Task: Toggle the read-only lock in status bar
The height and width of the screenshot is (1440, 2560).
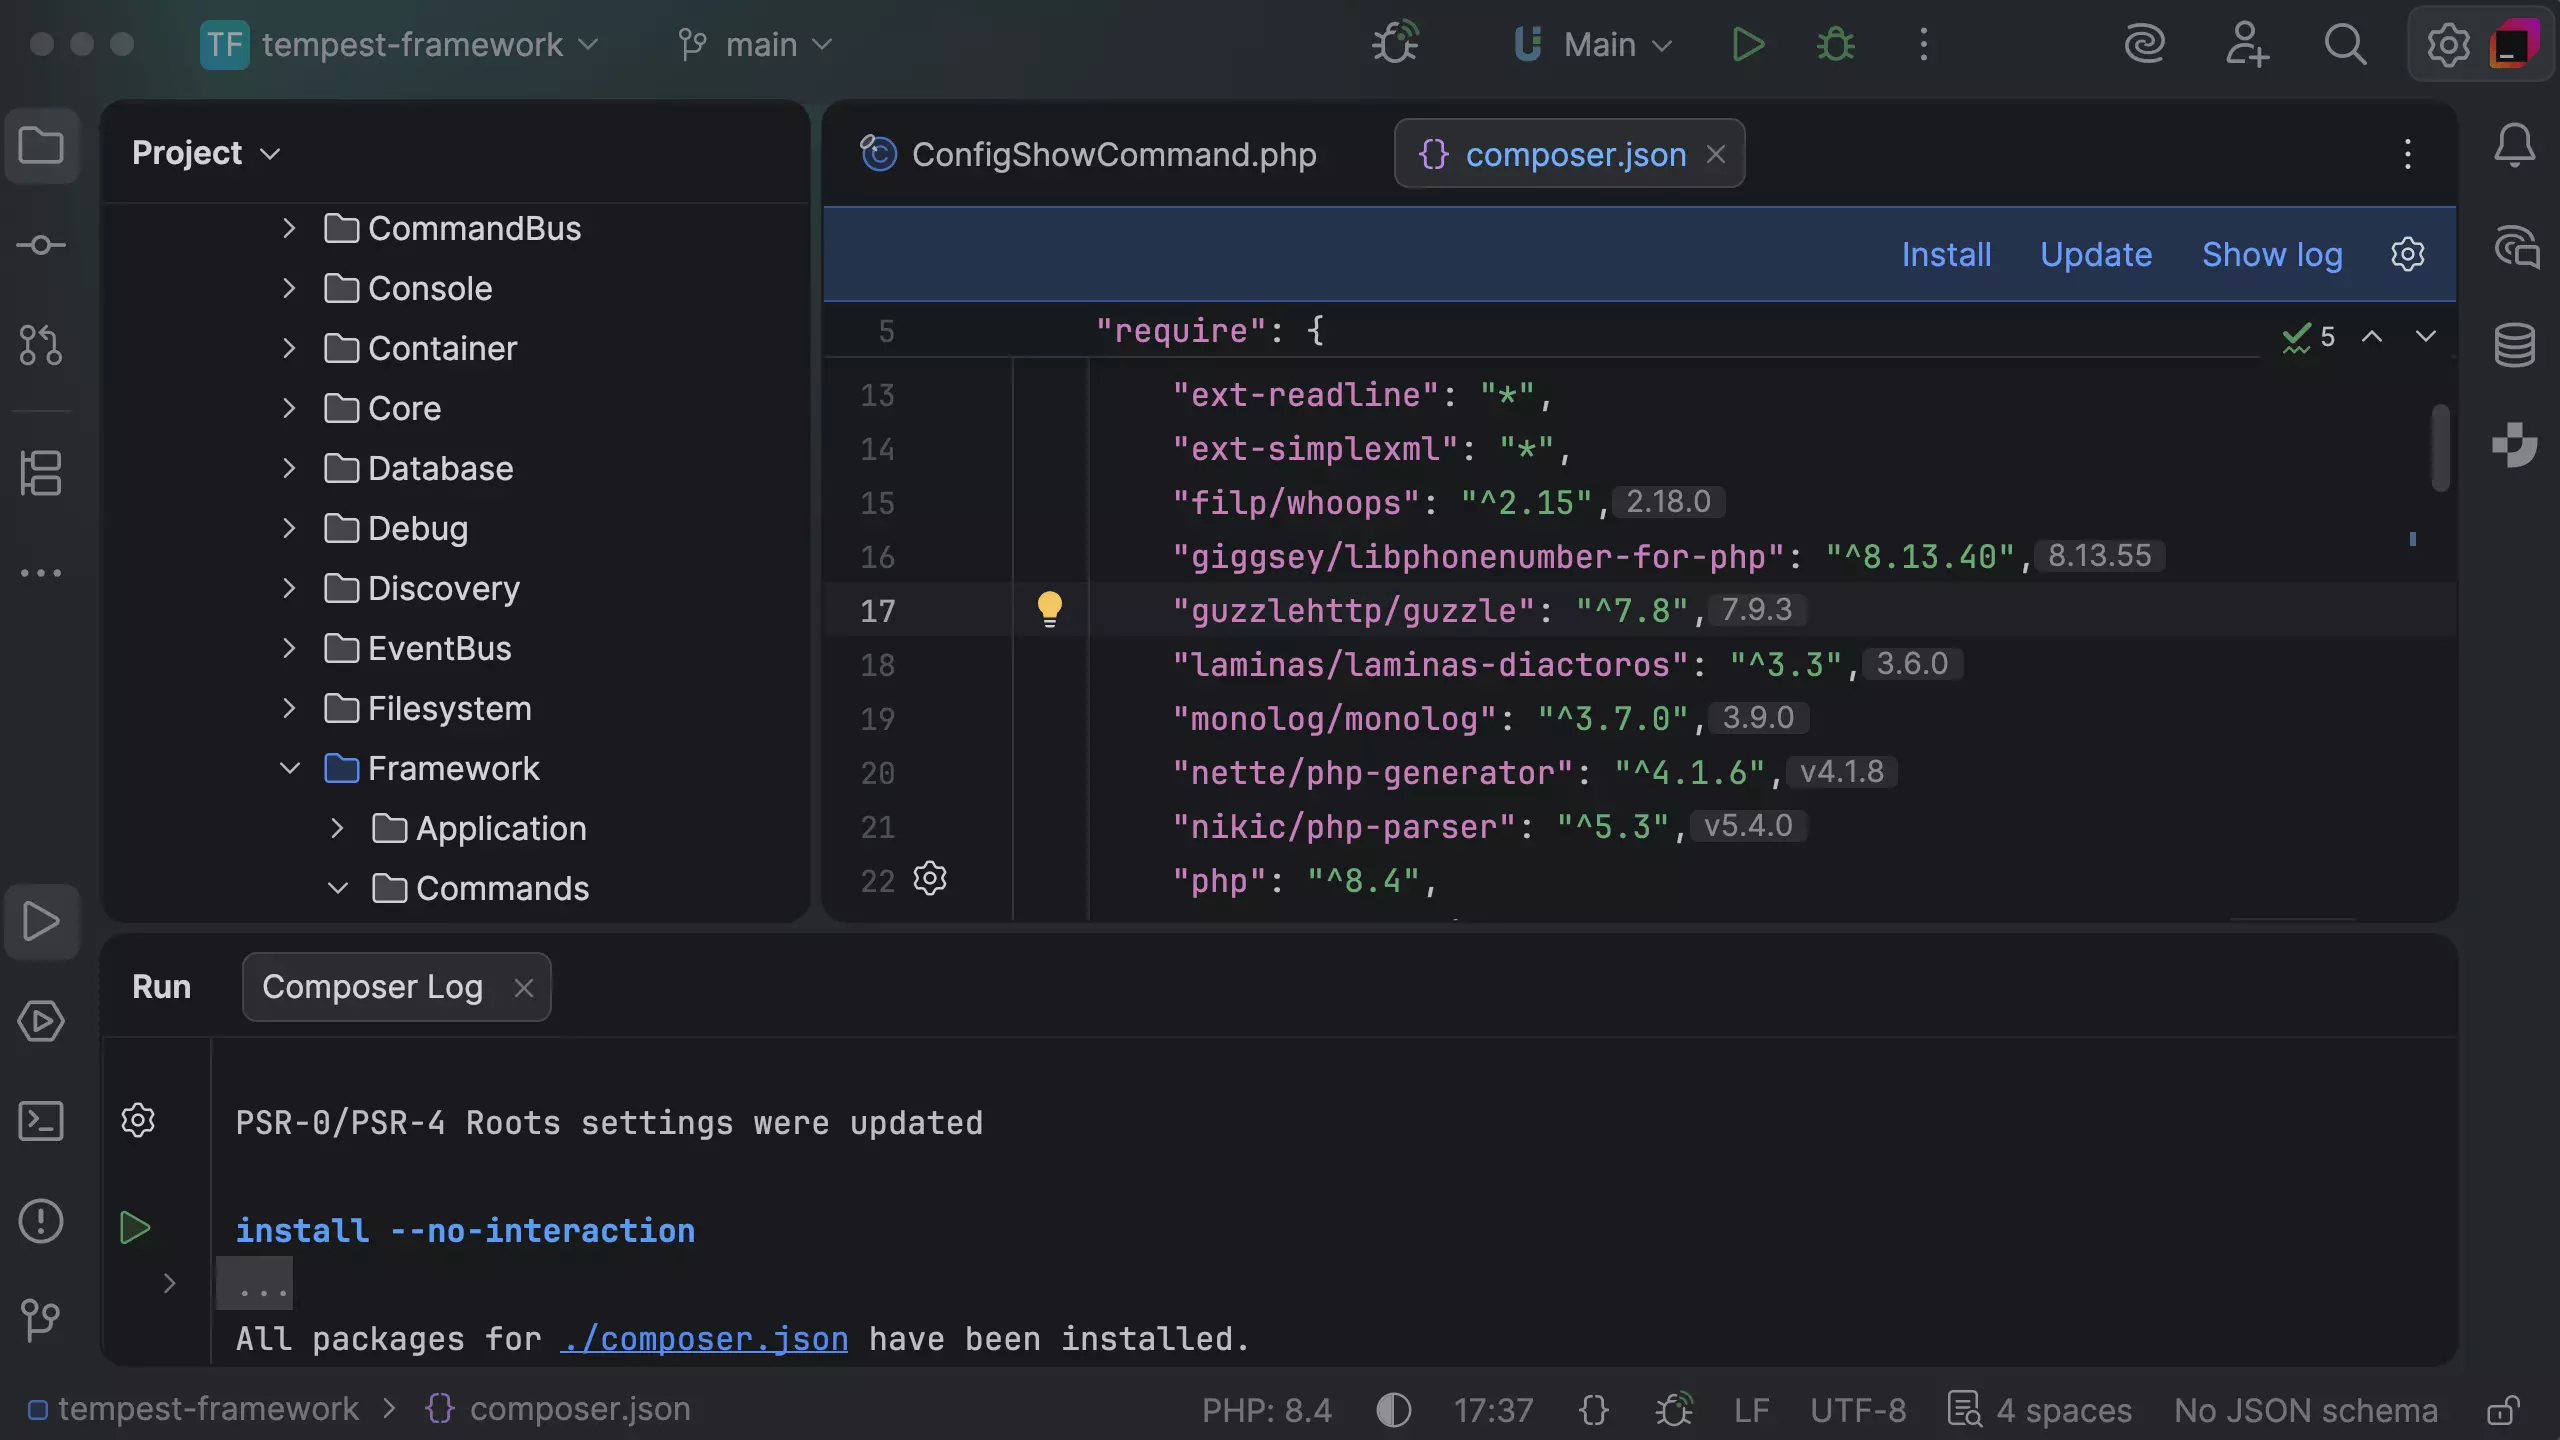Action: [2504, 1410]
